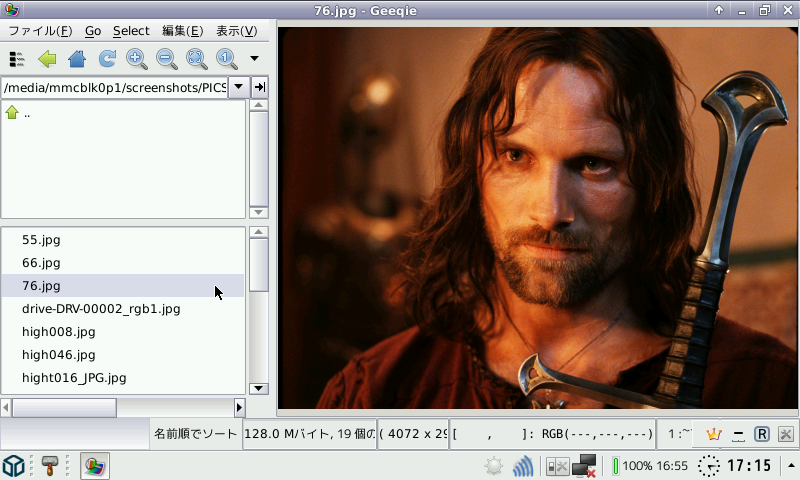Image resolution: width=800 pixels, height=480 pixels.
Task: Click the hammer taskbar icon
Action: [49, 466]
